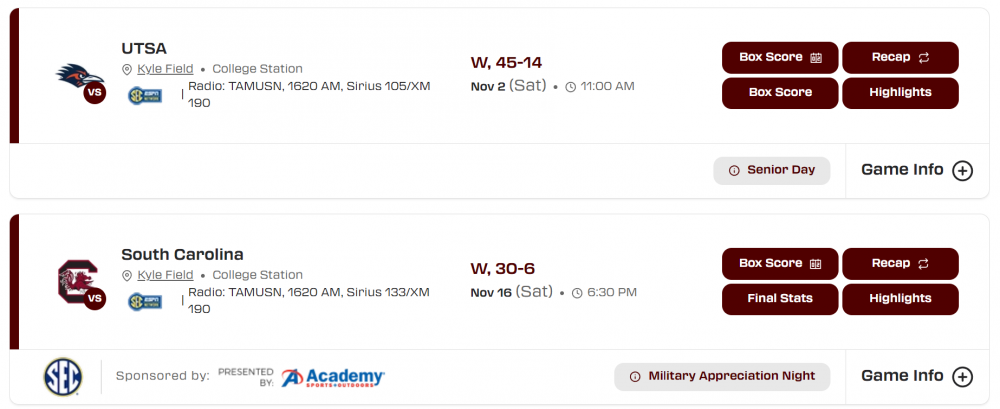Viewport: 1000px width, 409px height.
Task: View Final Stats for South Carolina game
Action: [780, 298]
